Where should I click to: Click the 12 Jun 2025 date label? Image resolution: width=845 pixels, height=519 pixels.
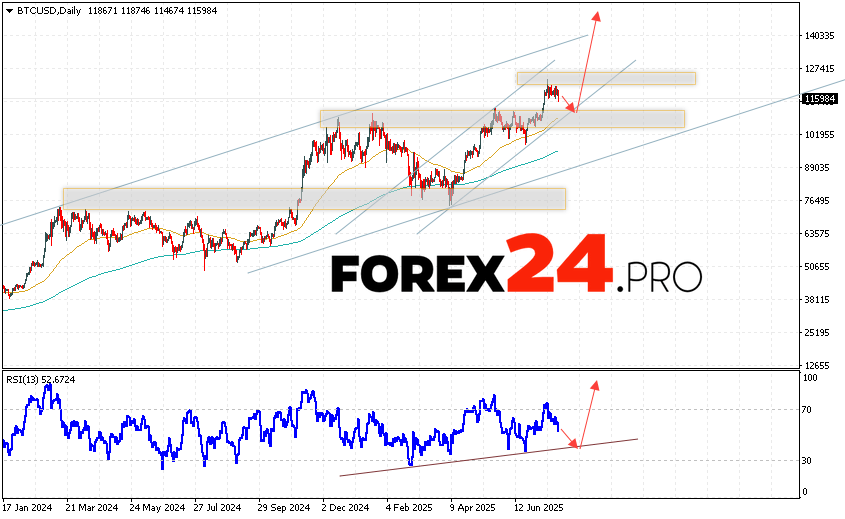point(539,506)
